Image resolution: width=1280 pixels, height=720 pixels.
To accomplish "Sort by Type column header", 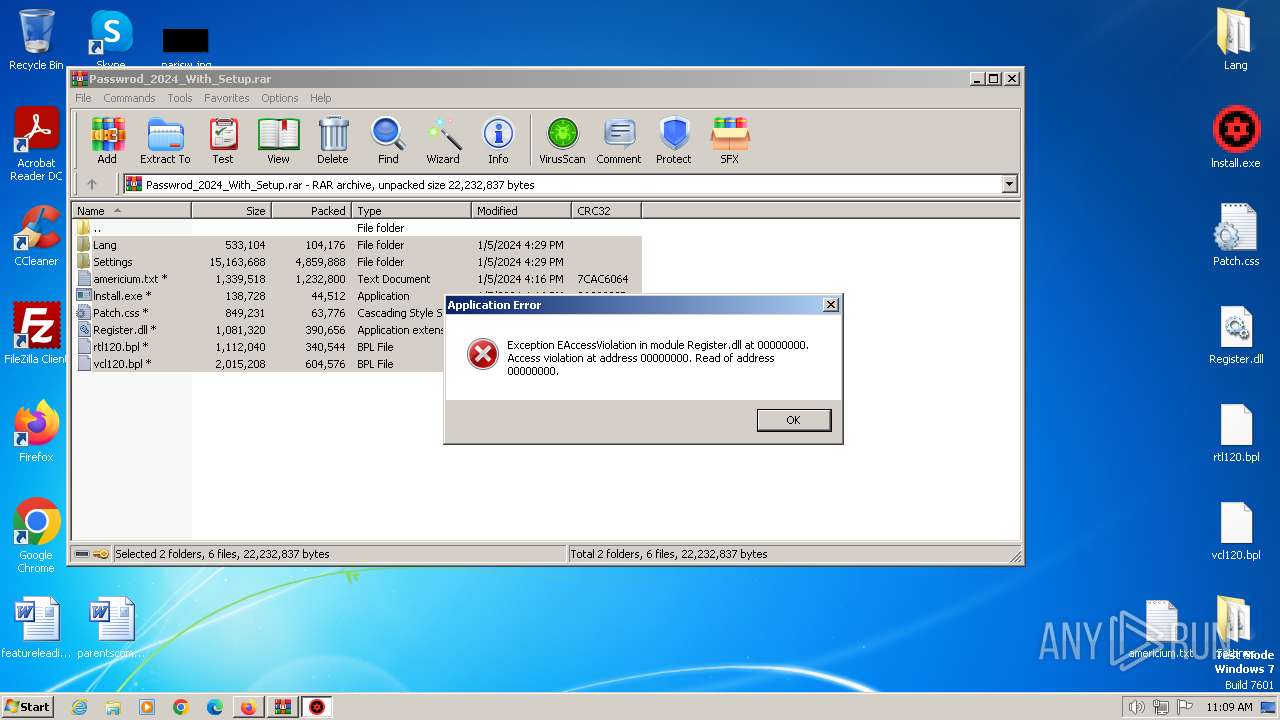I will coord(411,211).
